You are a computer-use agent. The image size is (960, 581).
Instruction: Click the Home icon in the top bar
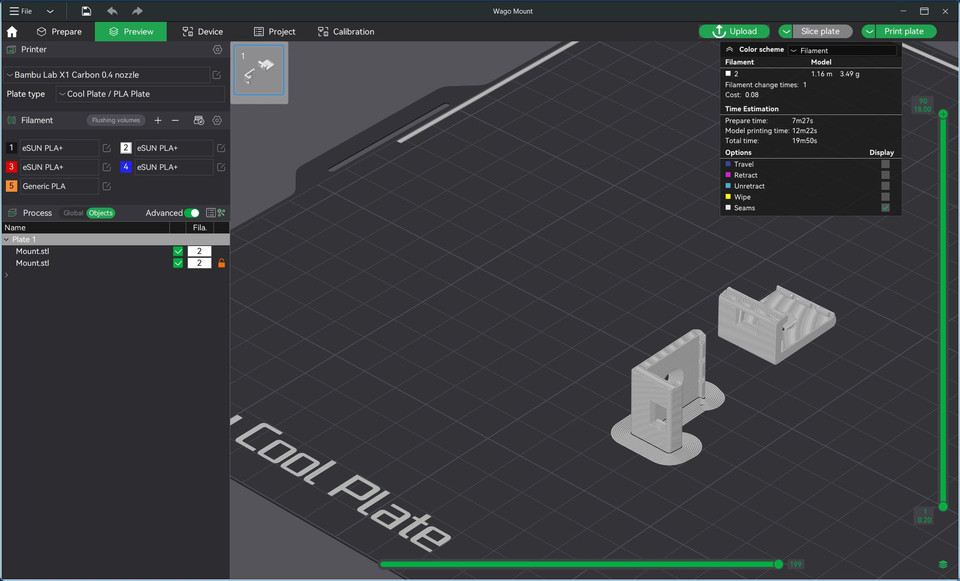pos(11,31)
